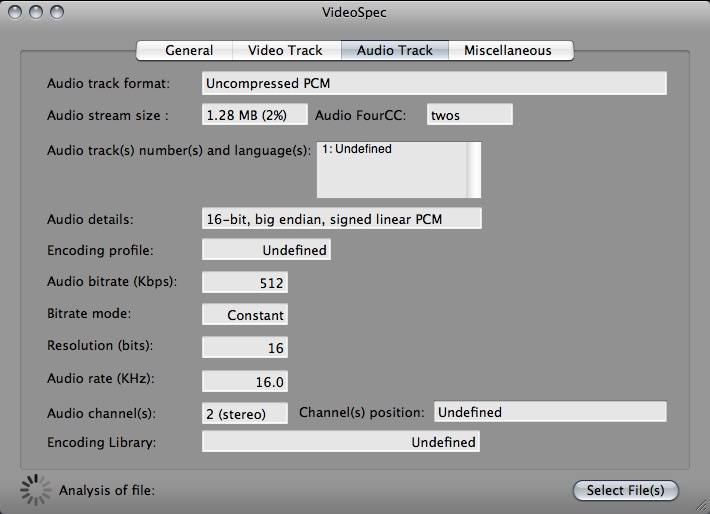Image resolution: width=710 pixels, height=514 pixels.
Task: Click the Bitrate mode Constant field
Action: click(x=244, y=315)
